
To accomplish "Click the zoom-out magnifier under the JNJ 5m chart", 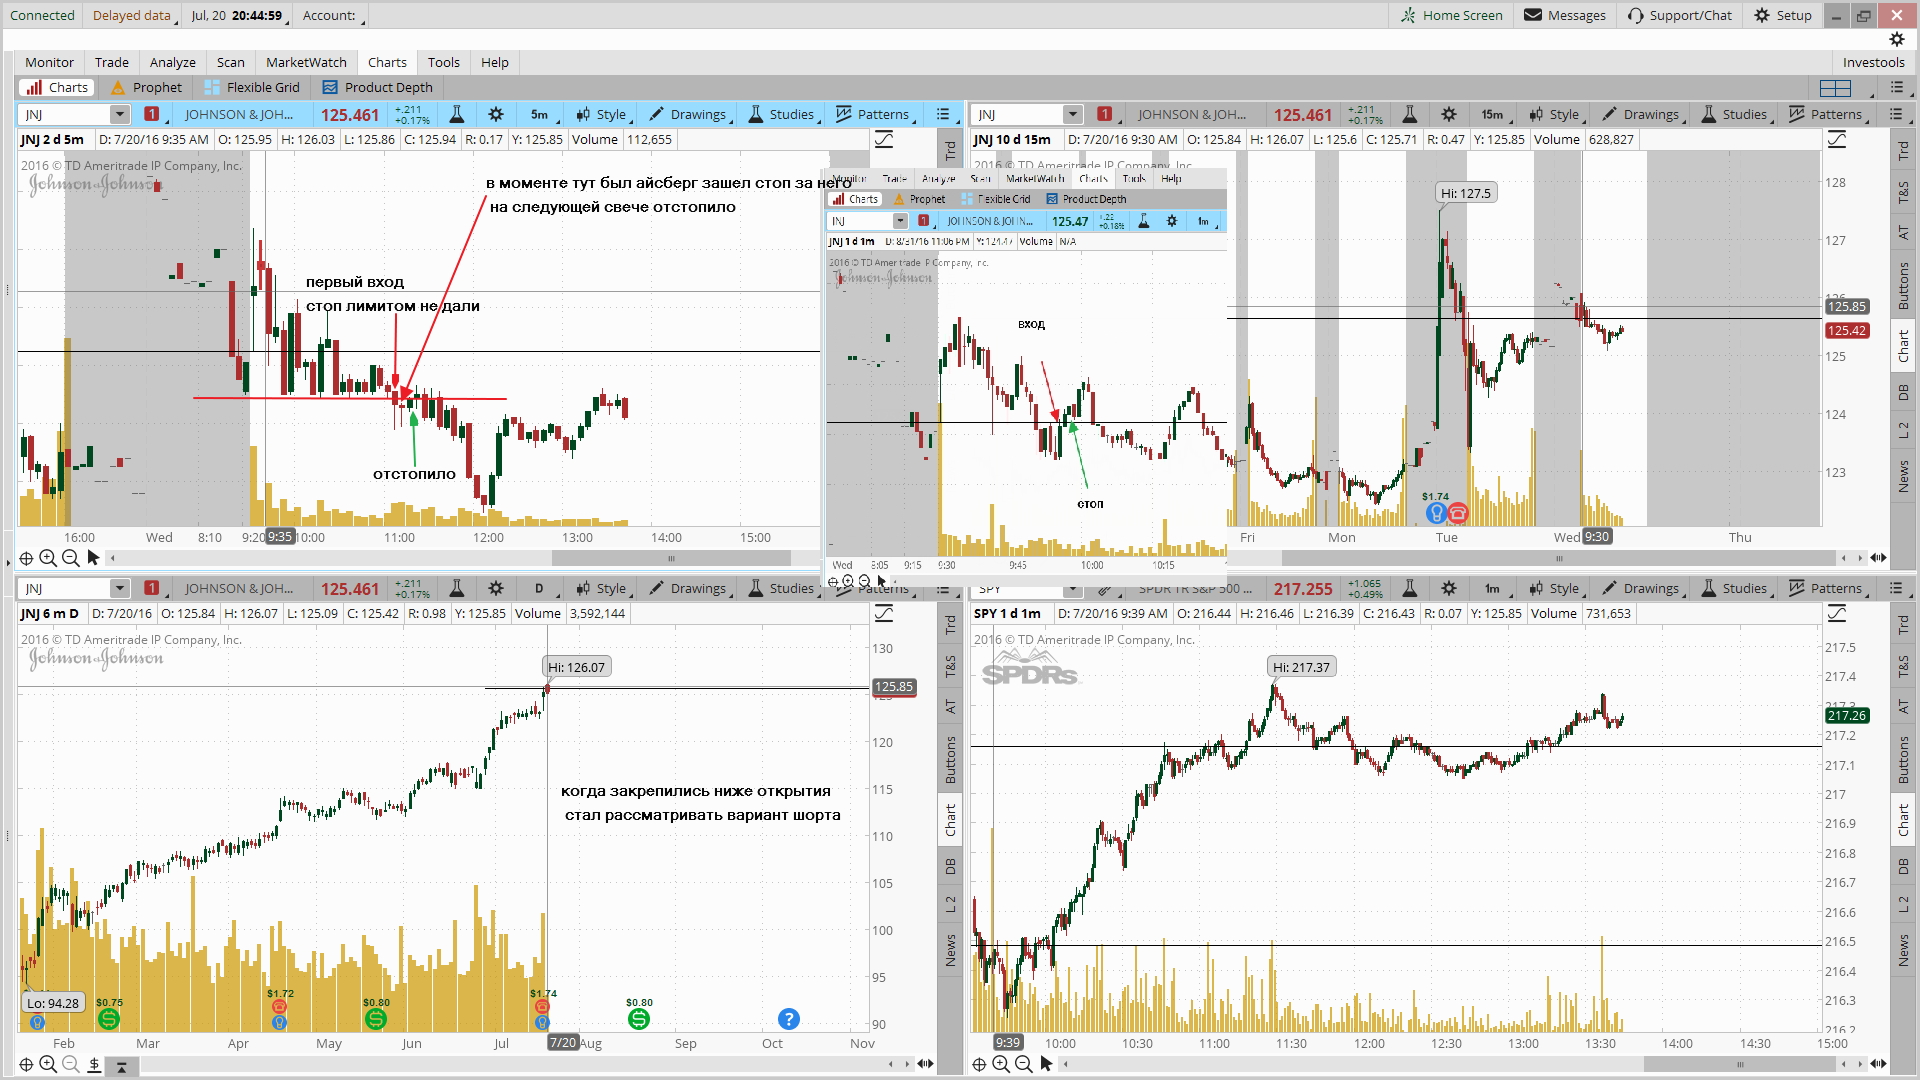I will 70,558.
